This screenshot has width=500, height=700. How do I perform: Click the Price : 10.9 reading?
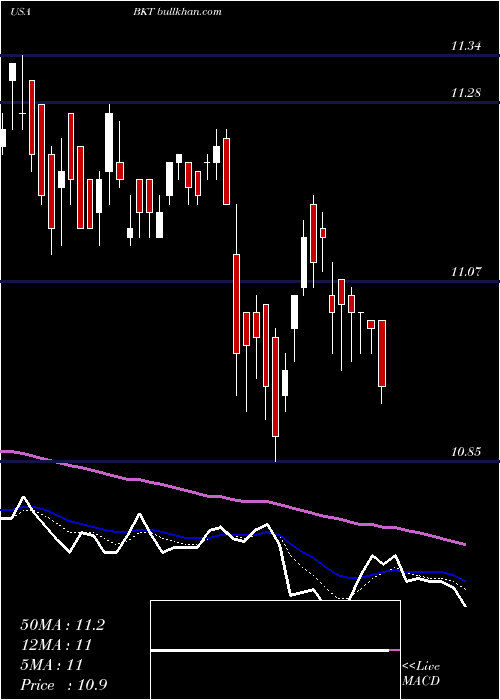point(64,685)
